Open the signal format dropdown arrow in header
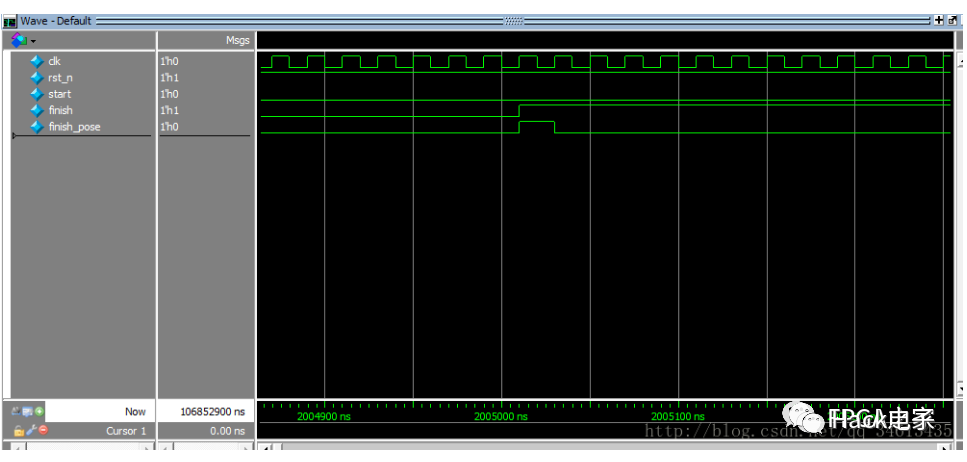 [33, 41]
